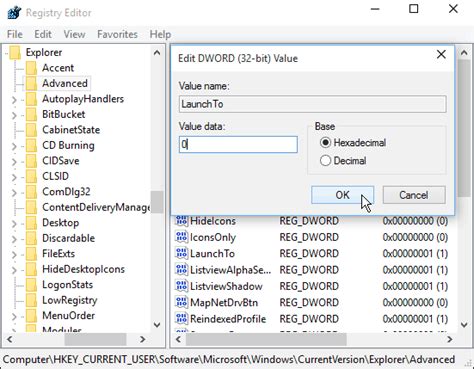This screenshot has width=474, height=369.
Task: Expand the MenuOrder tree node
Action: pyautogui.click(x=14, y=316)
